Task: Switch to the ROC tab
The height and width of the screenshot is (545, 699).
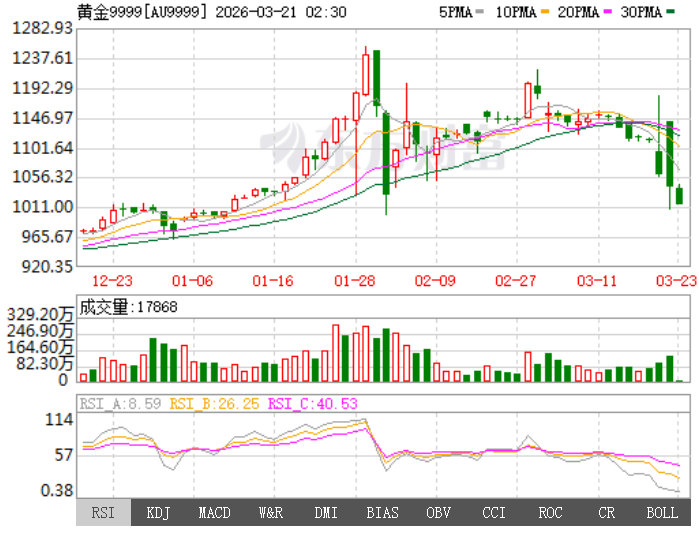Action: point(550,513)
